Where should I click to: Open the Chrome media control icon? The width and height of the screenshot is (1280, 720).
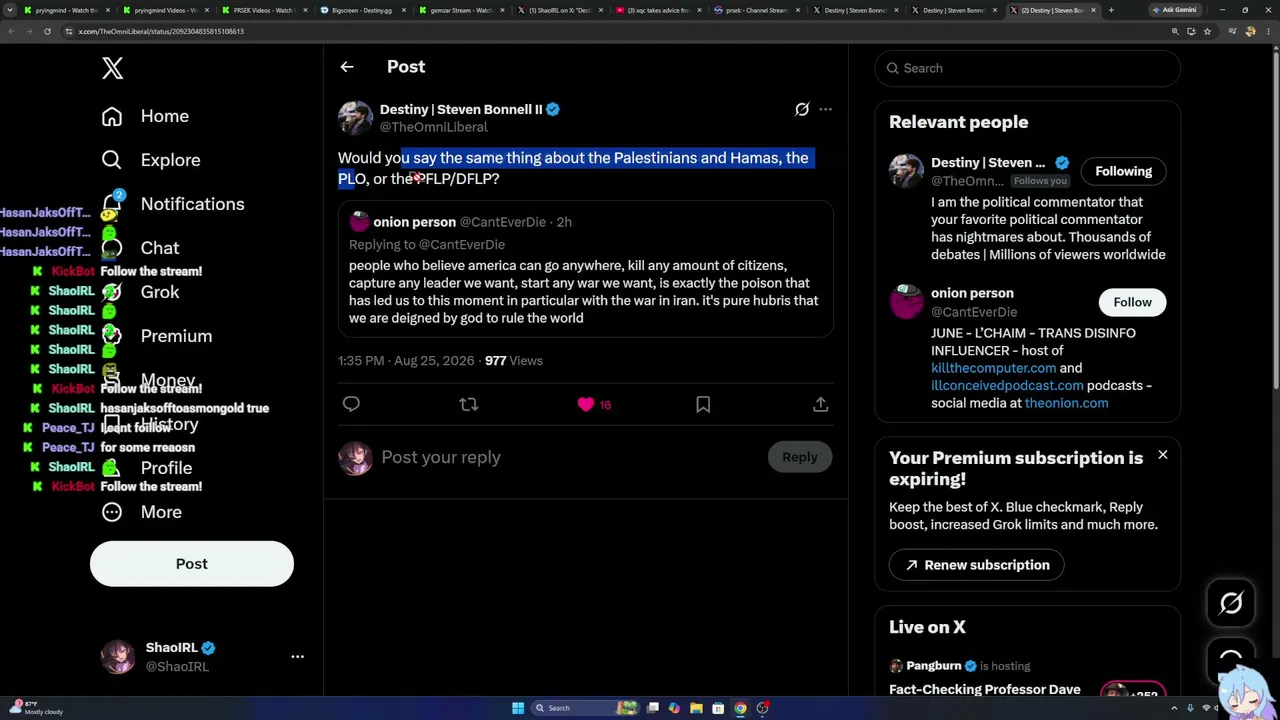tap(1231, 31)
